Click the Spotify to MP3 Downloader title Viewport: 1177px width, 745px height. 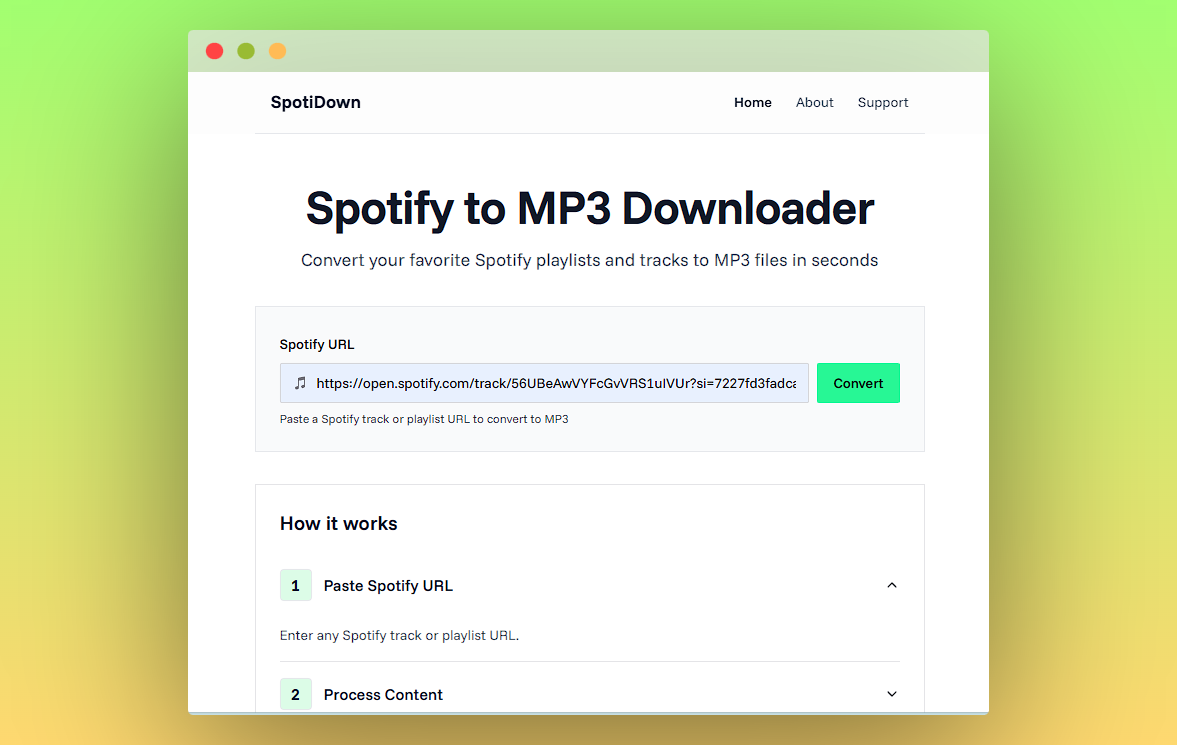588,209
